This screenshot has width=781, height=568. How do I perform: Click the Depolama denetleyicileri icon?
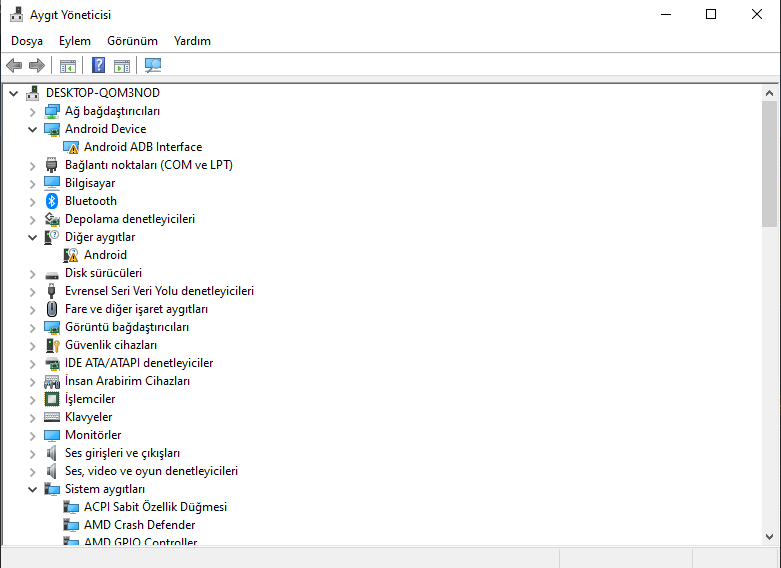[52, 219]
